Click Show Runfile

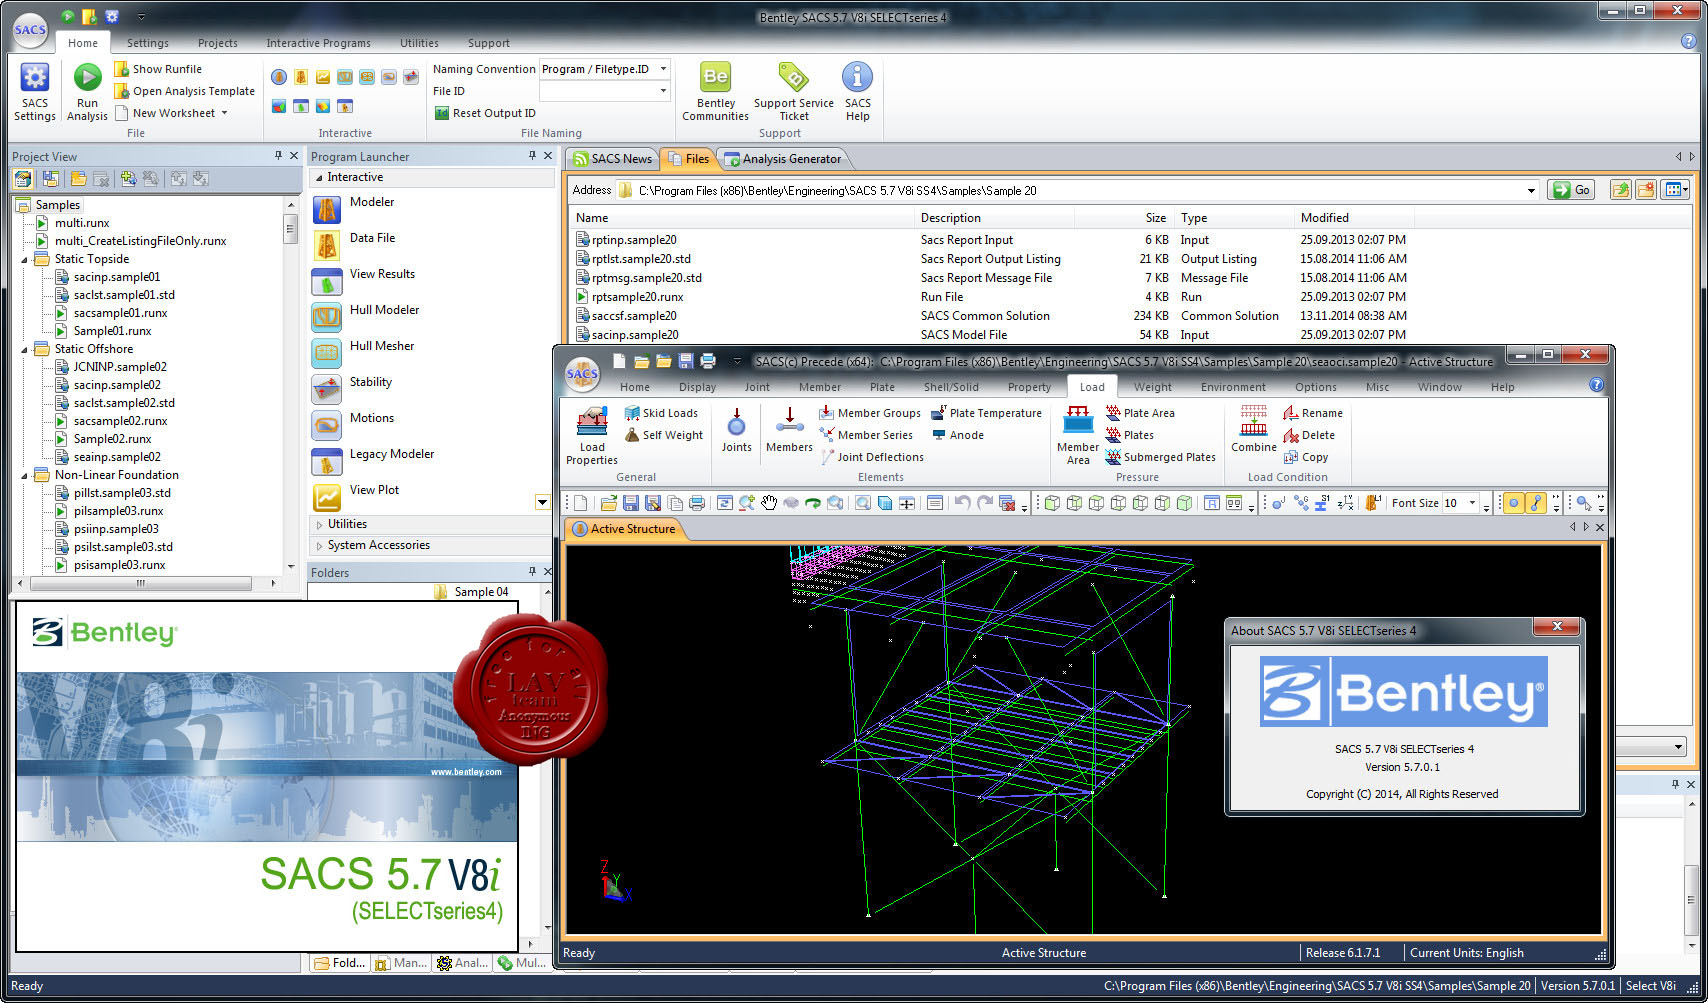(x=158, y=69)
